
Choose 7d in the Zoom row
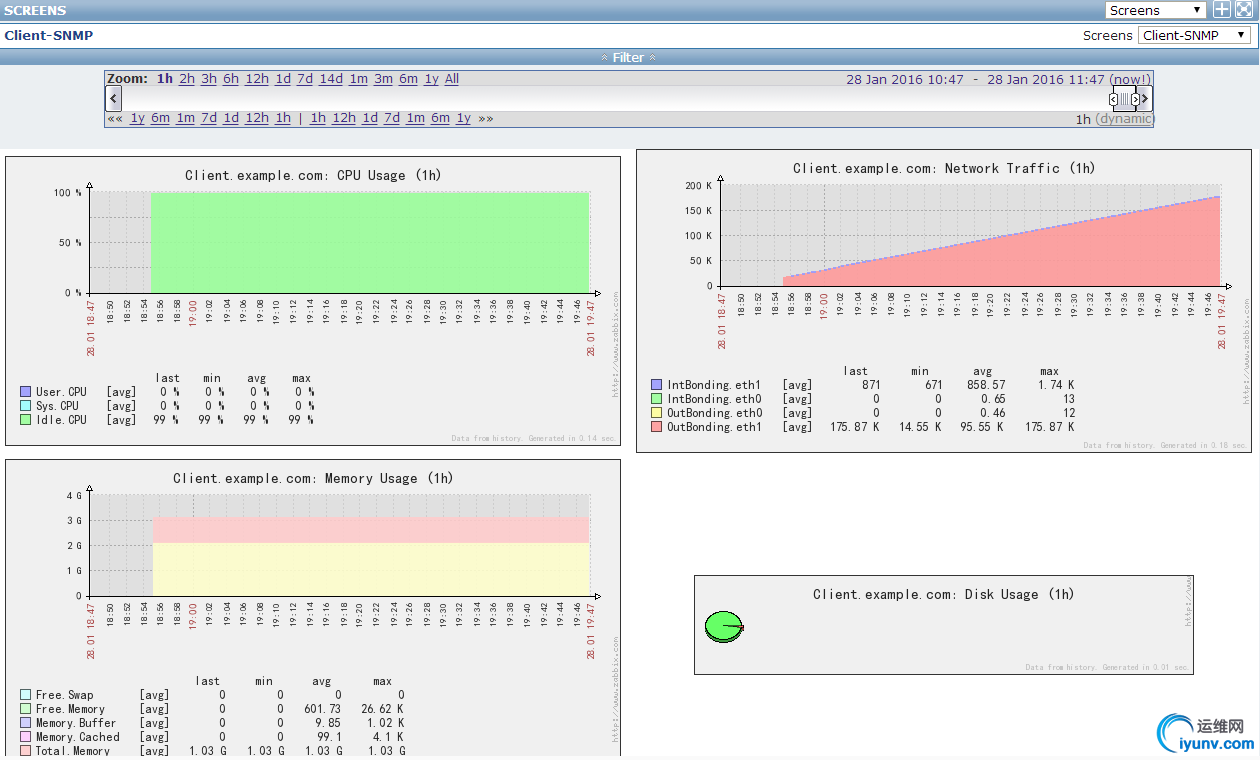click(305, 79)
